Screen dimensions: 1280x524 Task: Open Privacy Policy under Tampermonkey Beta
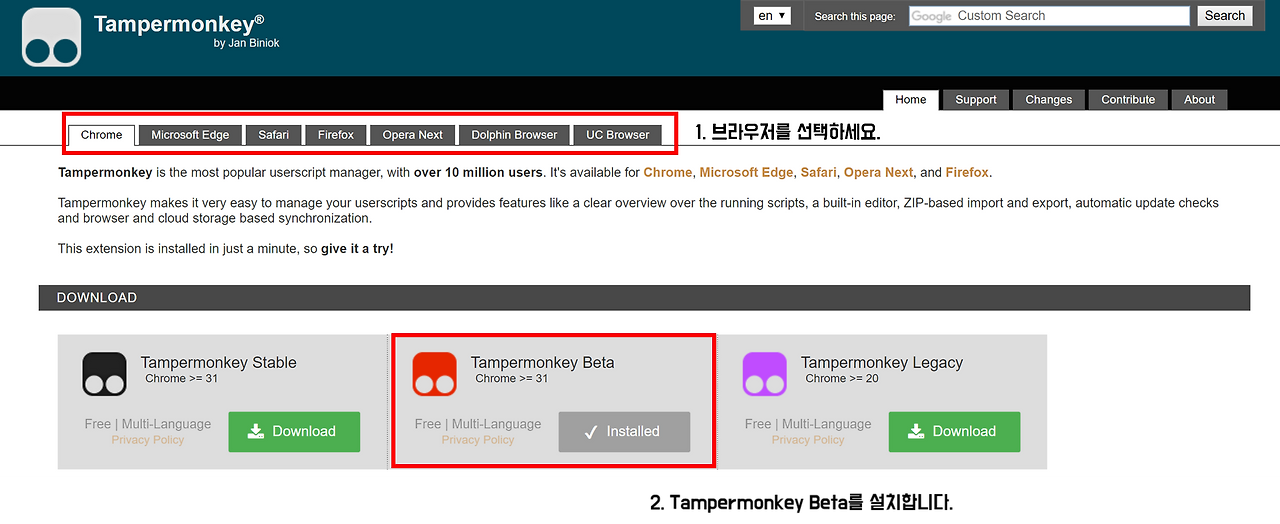[478, 440]
